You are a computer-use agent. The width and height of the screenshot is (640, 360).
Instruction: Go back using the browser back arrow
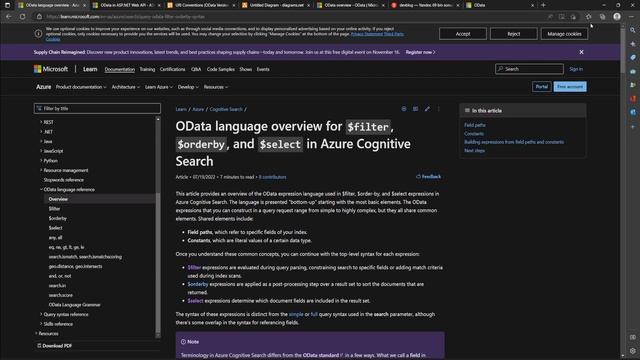(9, 17)
